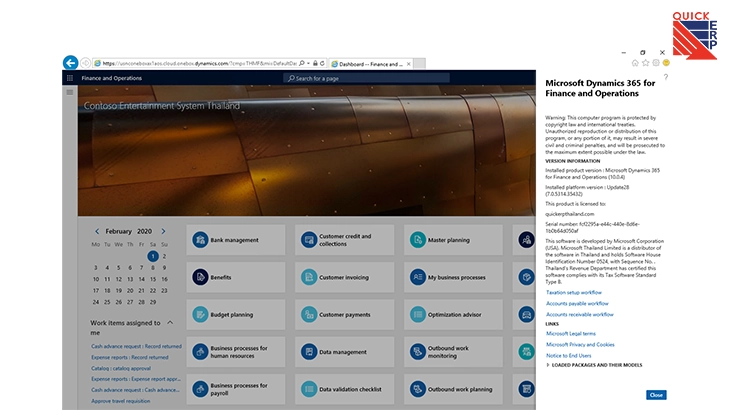The width and height of the screenshot is (729, 410).
Task: Open Catalog catalog approval work item
Action: [121, 368]
